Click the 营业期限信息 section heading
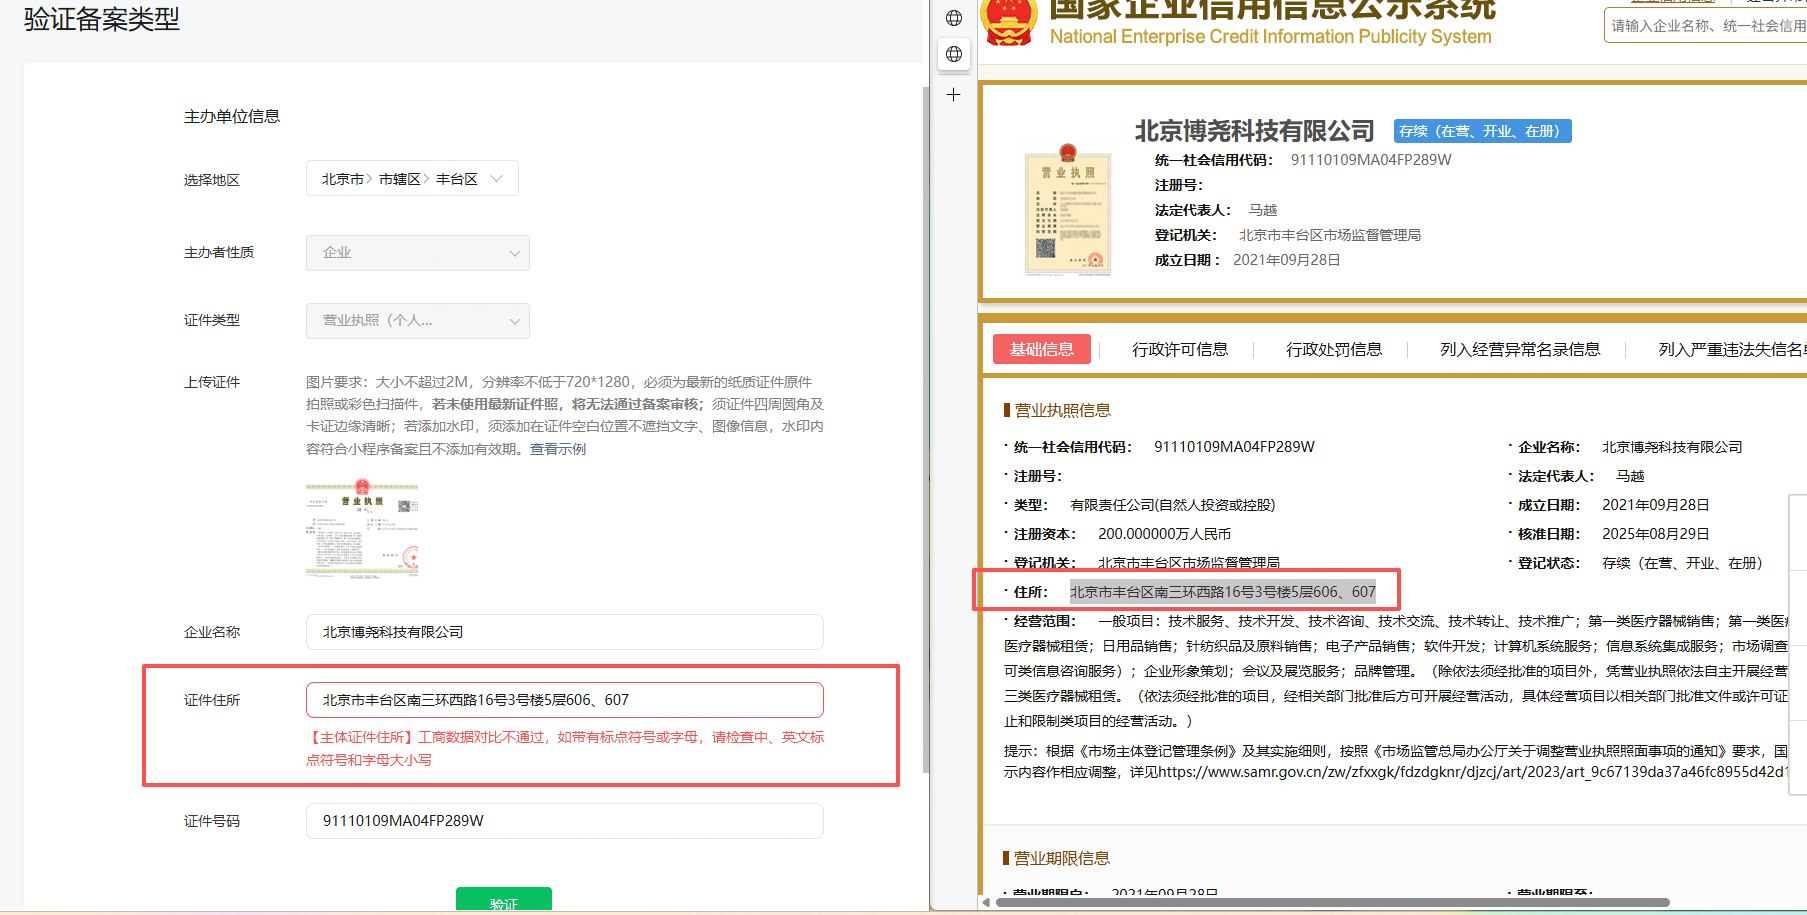The height and width of the screenshot is (915, 1807). pyautogui.click(x=1062, y=858)
